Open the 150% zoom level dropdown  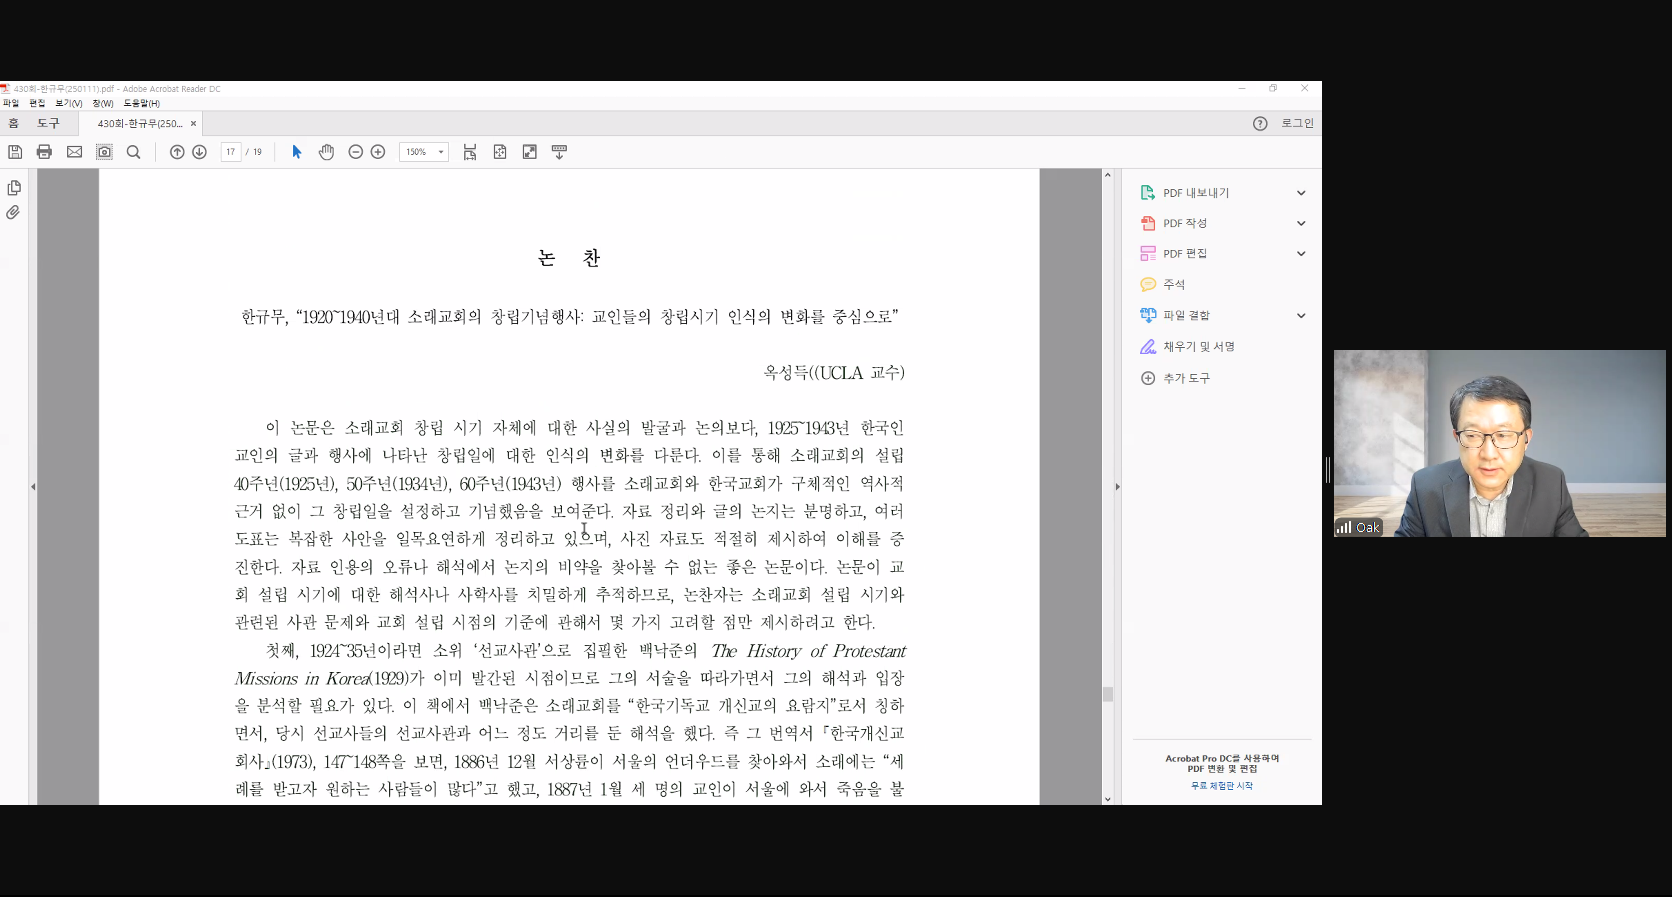click(441, 152)
